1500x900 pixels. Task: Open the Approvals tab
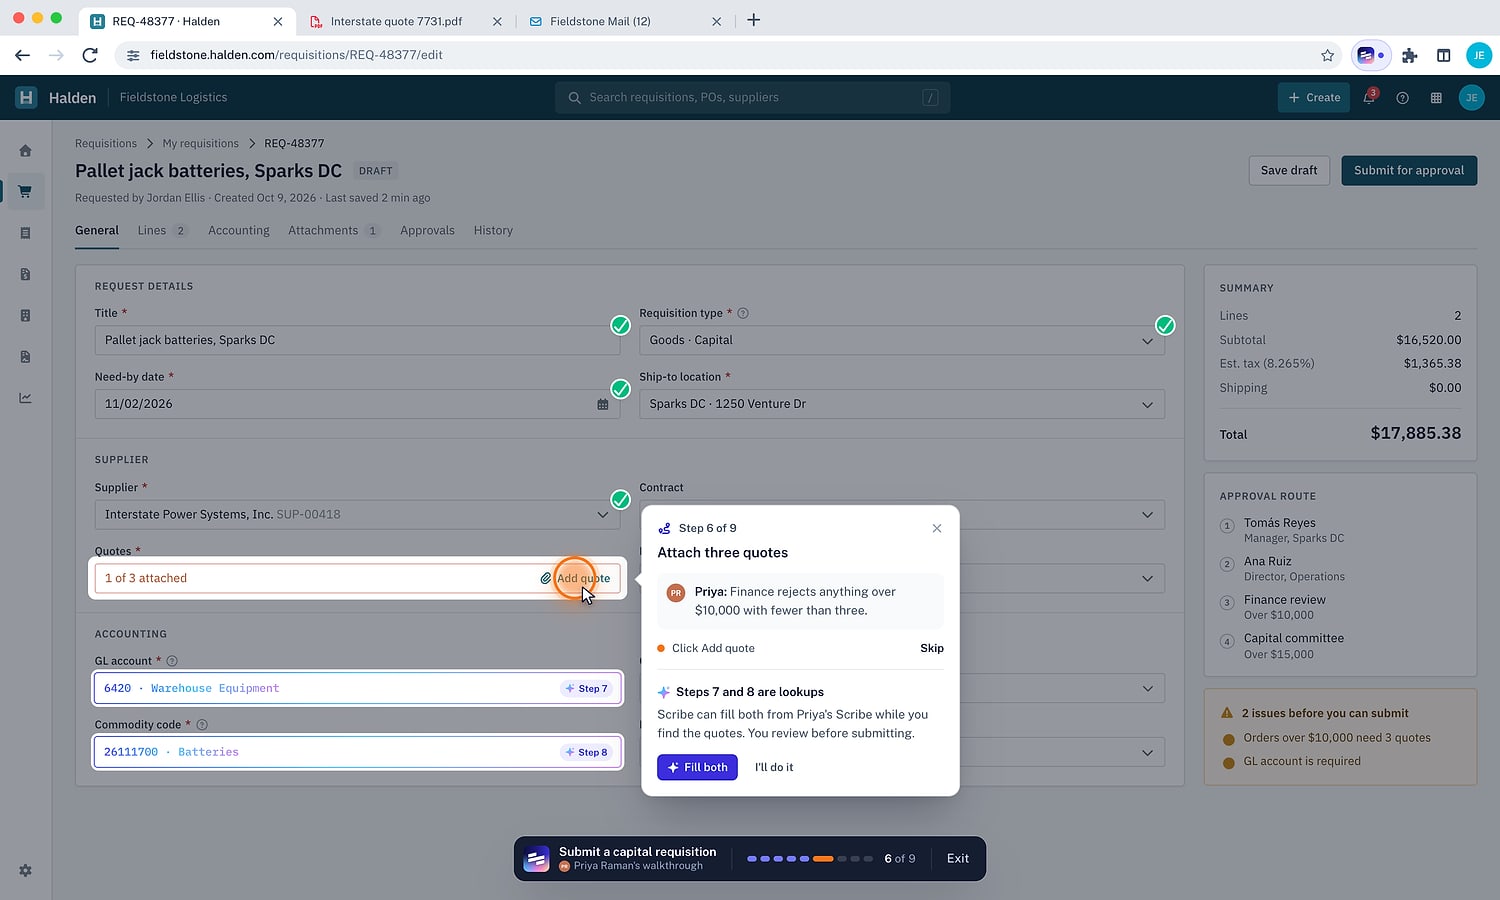(x=427, y=230)
